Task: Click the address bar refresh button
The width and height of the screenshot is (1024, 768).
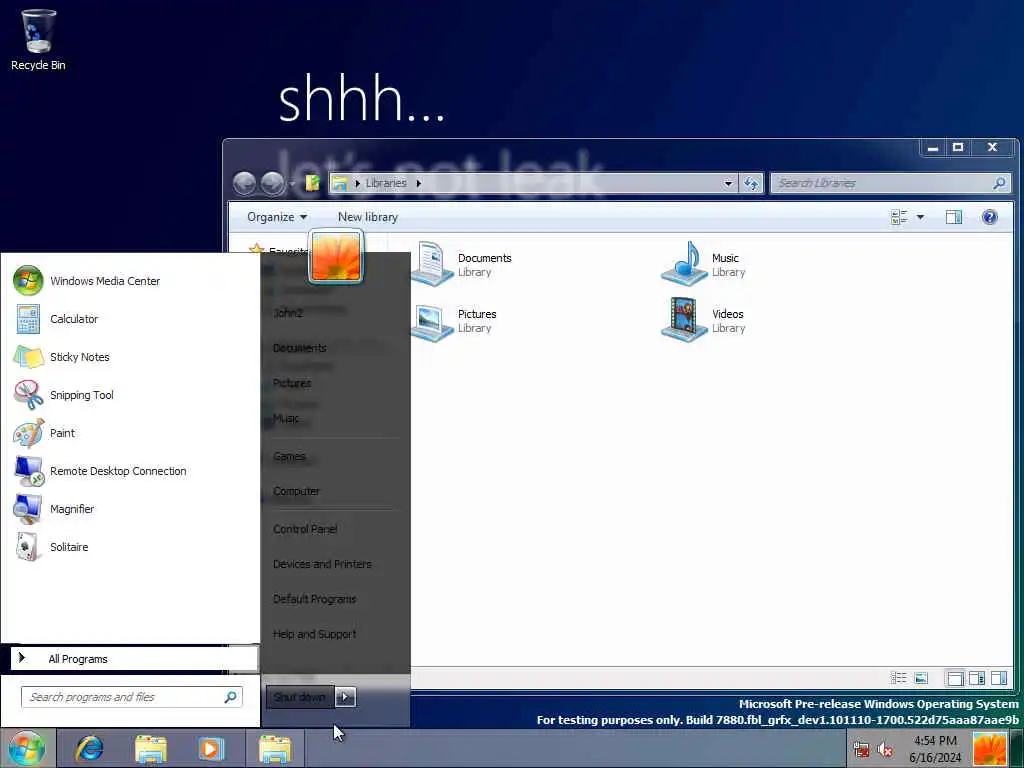Action: click(x=751, y=184)
